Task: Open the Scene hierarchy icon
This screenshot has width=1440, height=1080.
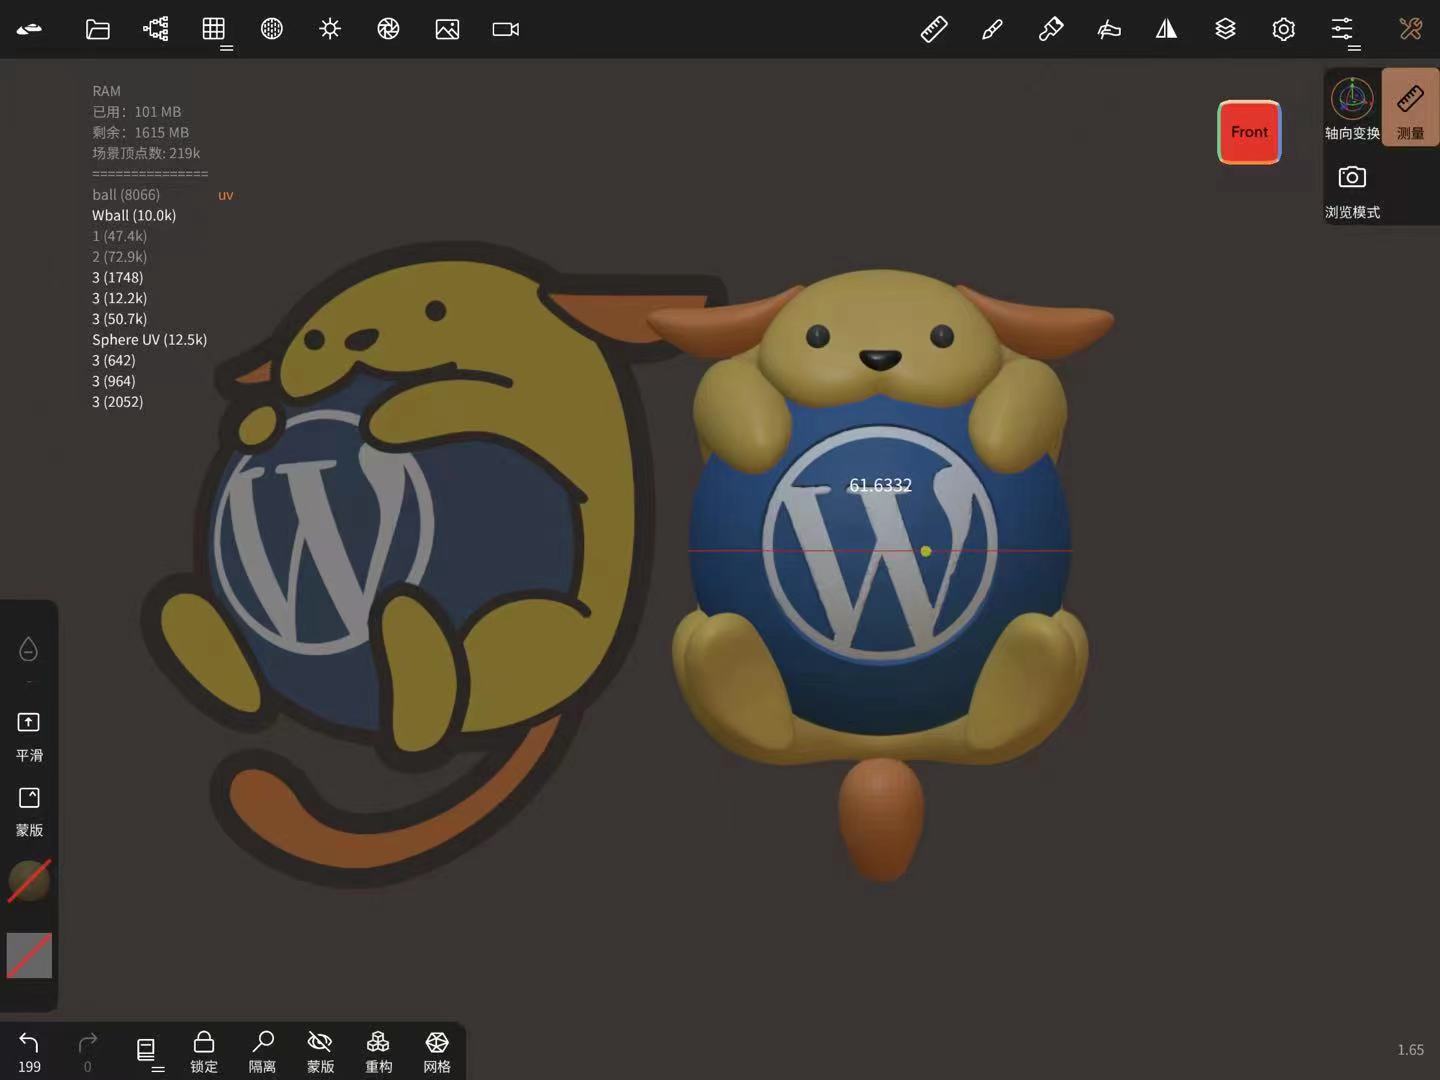Action: (156, 29)
